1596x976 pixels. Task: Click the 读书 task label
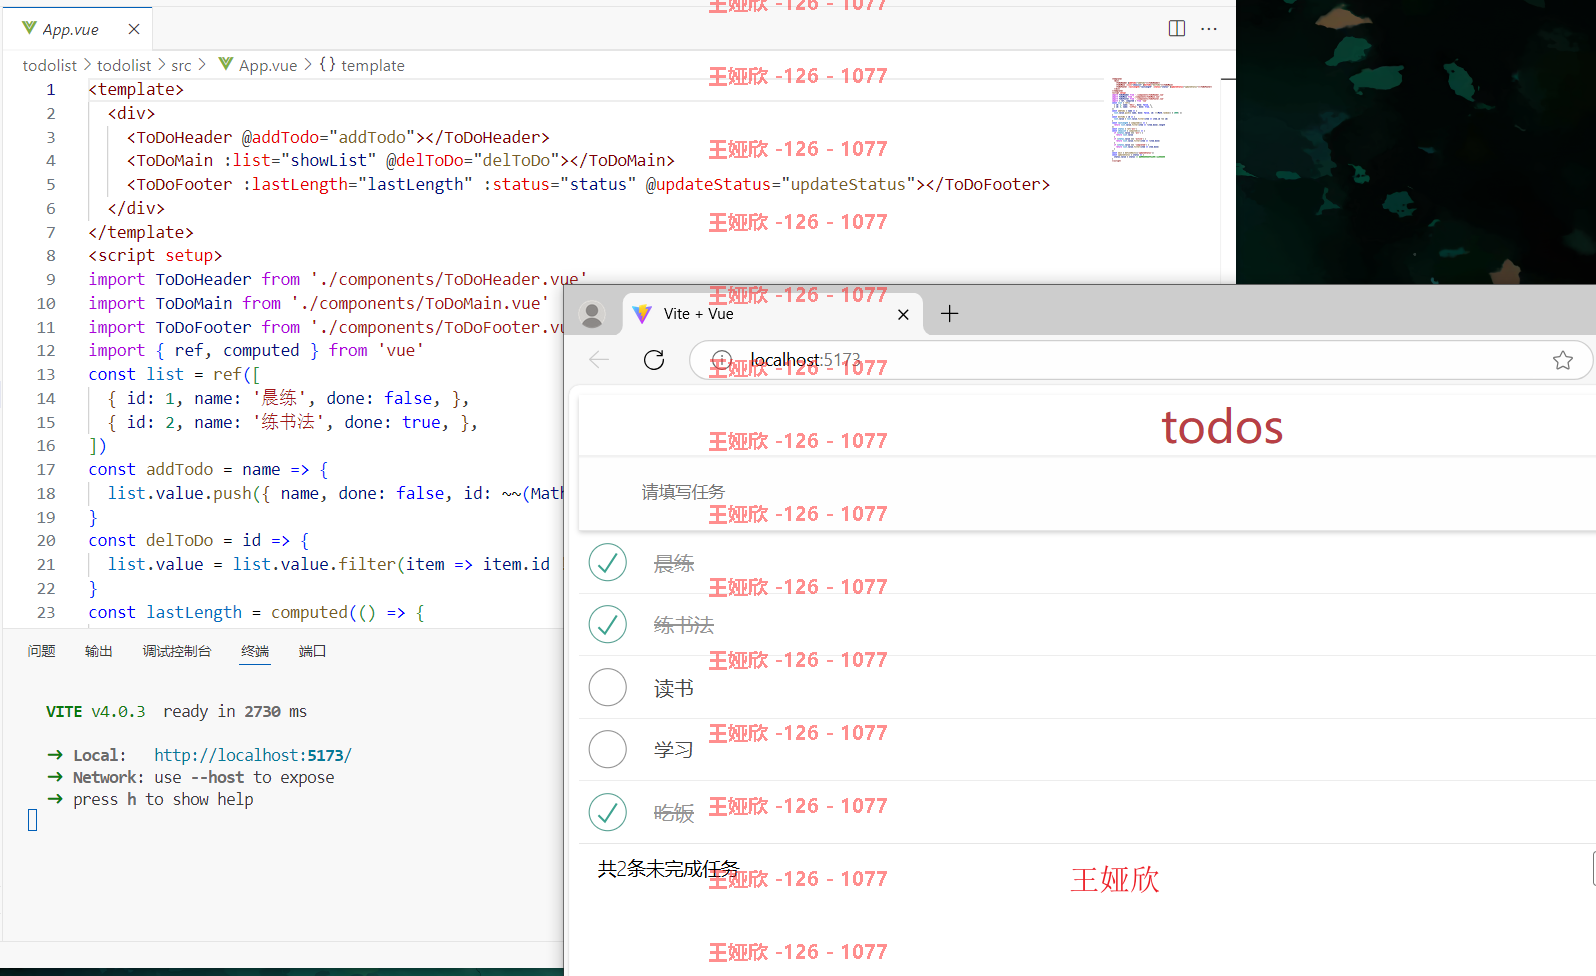[x=674, y=688]
